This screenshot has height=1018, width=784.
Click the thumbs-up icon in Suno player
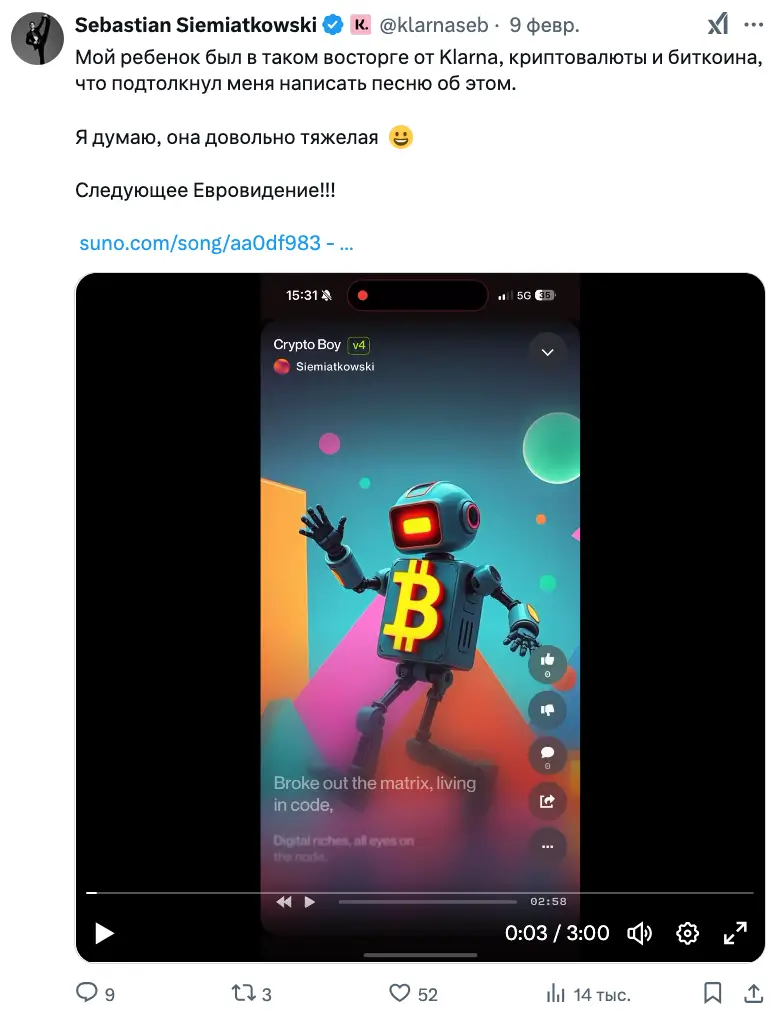(547, 660)
